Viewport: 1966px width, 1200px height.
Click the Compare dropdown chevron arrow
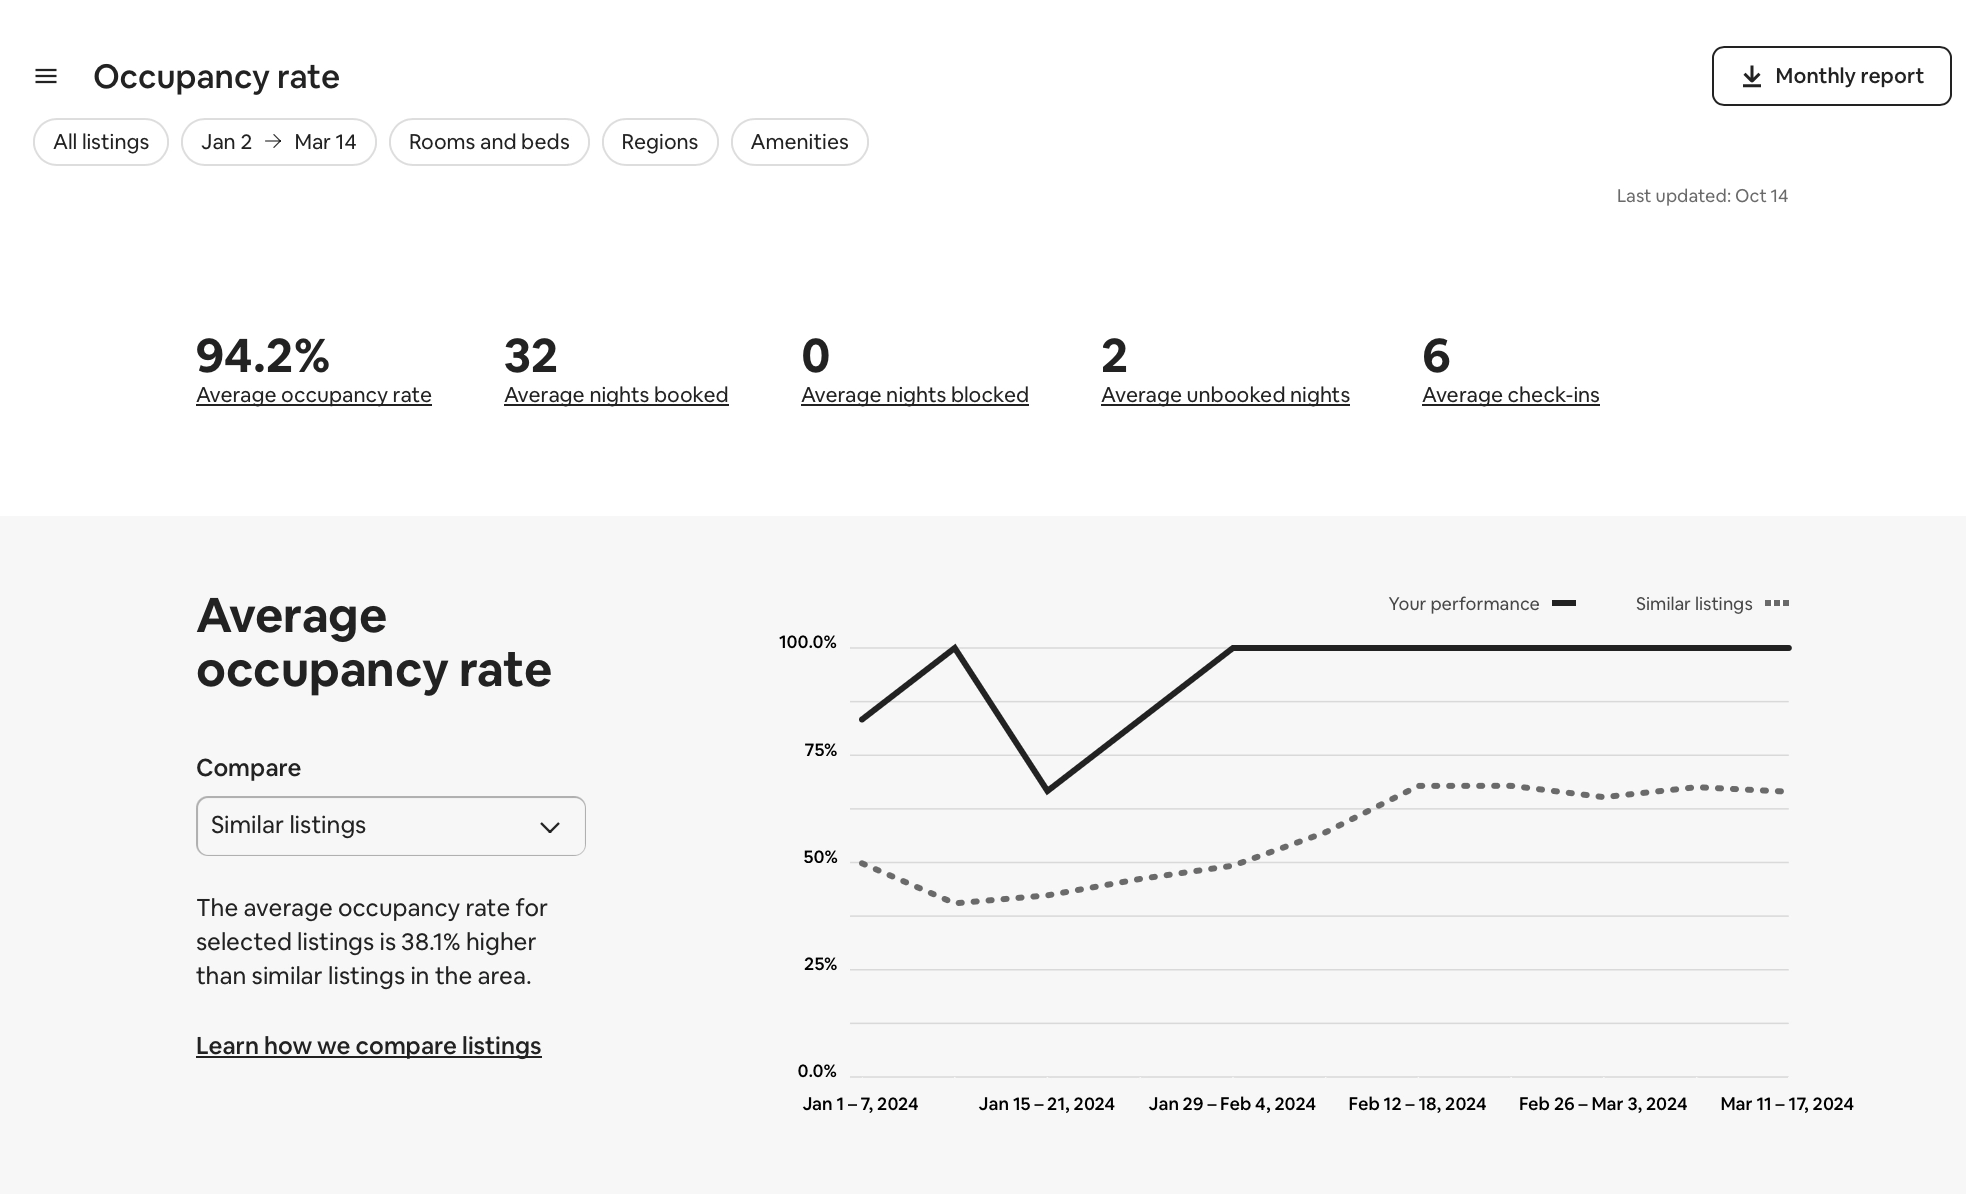pyautogui.click(x=549, y=827)
